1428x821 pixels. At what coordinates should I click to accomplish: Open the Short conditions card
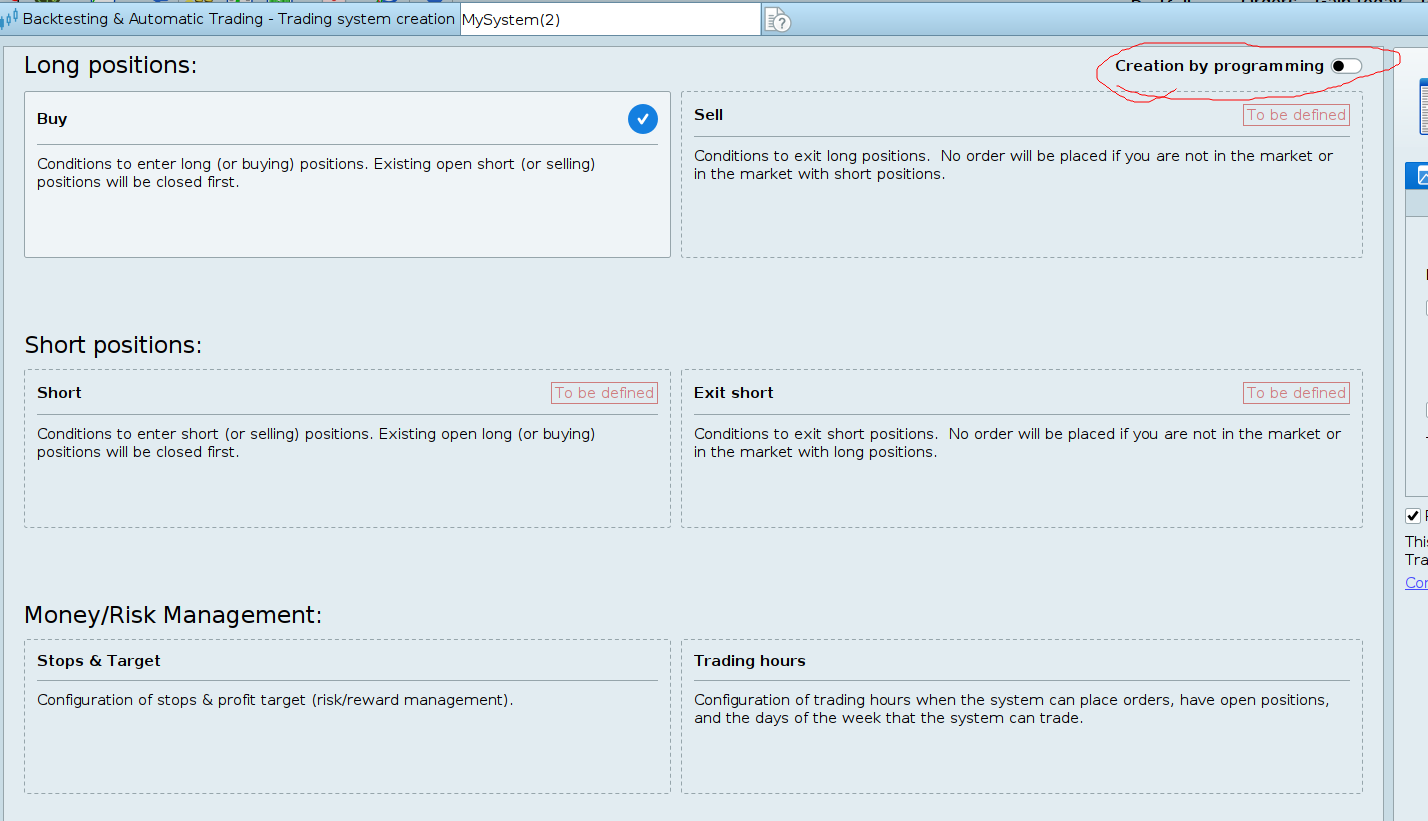[347, 448]
